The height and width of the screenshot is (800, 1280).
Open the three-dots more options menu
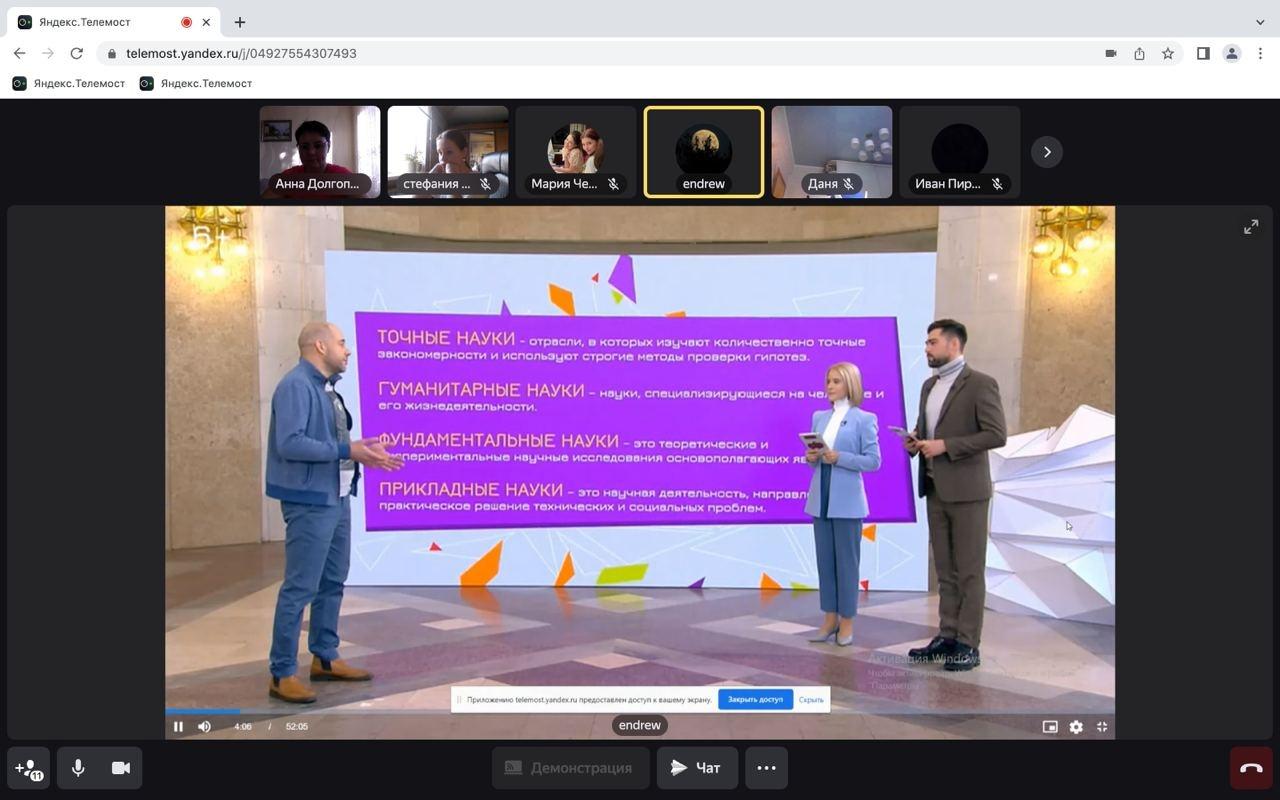click(x=766, y=768)
